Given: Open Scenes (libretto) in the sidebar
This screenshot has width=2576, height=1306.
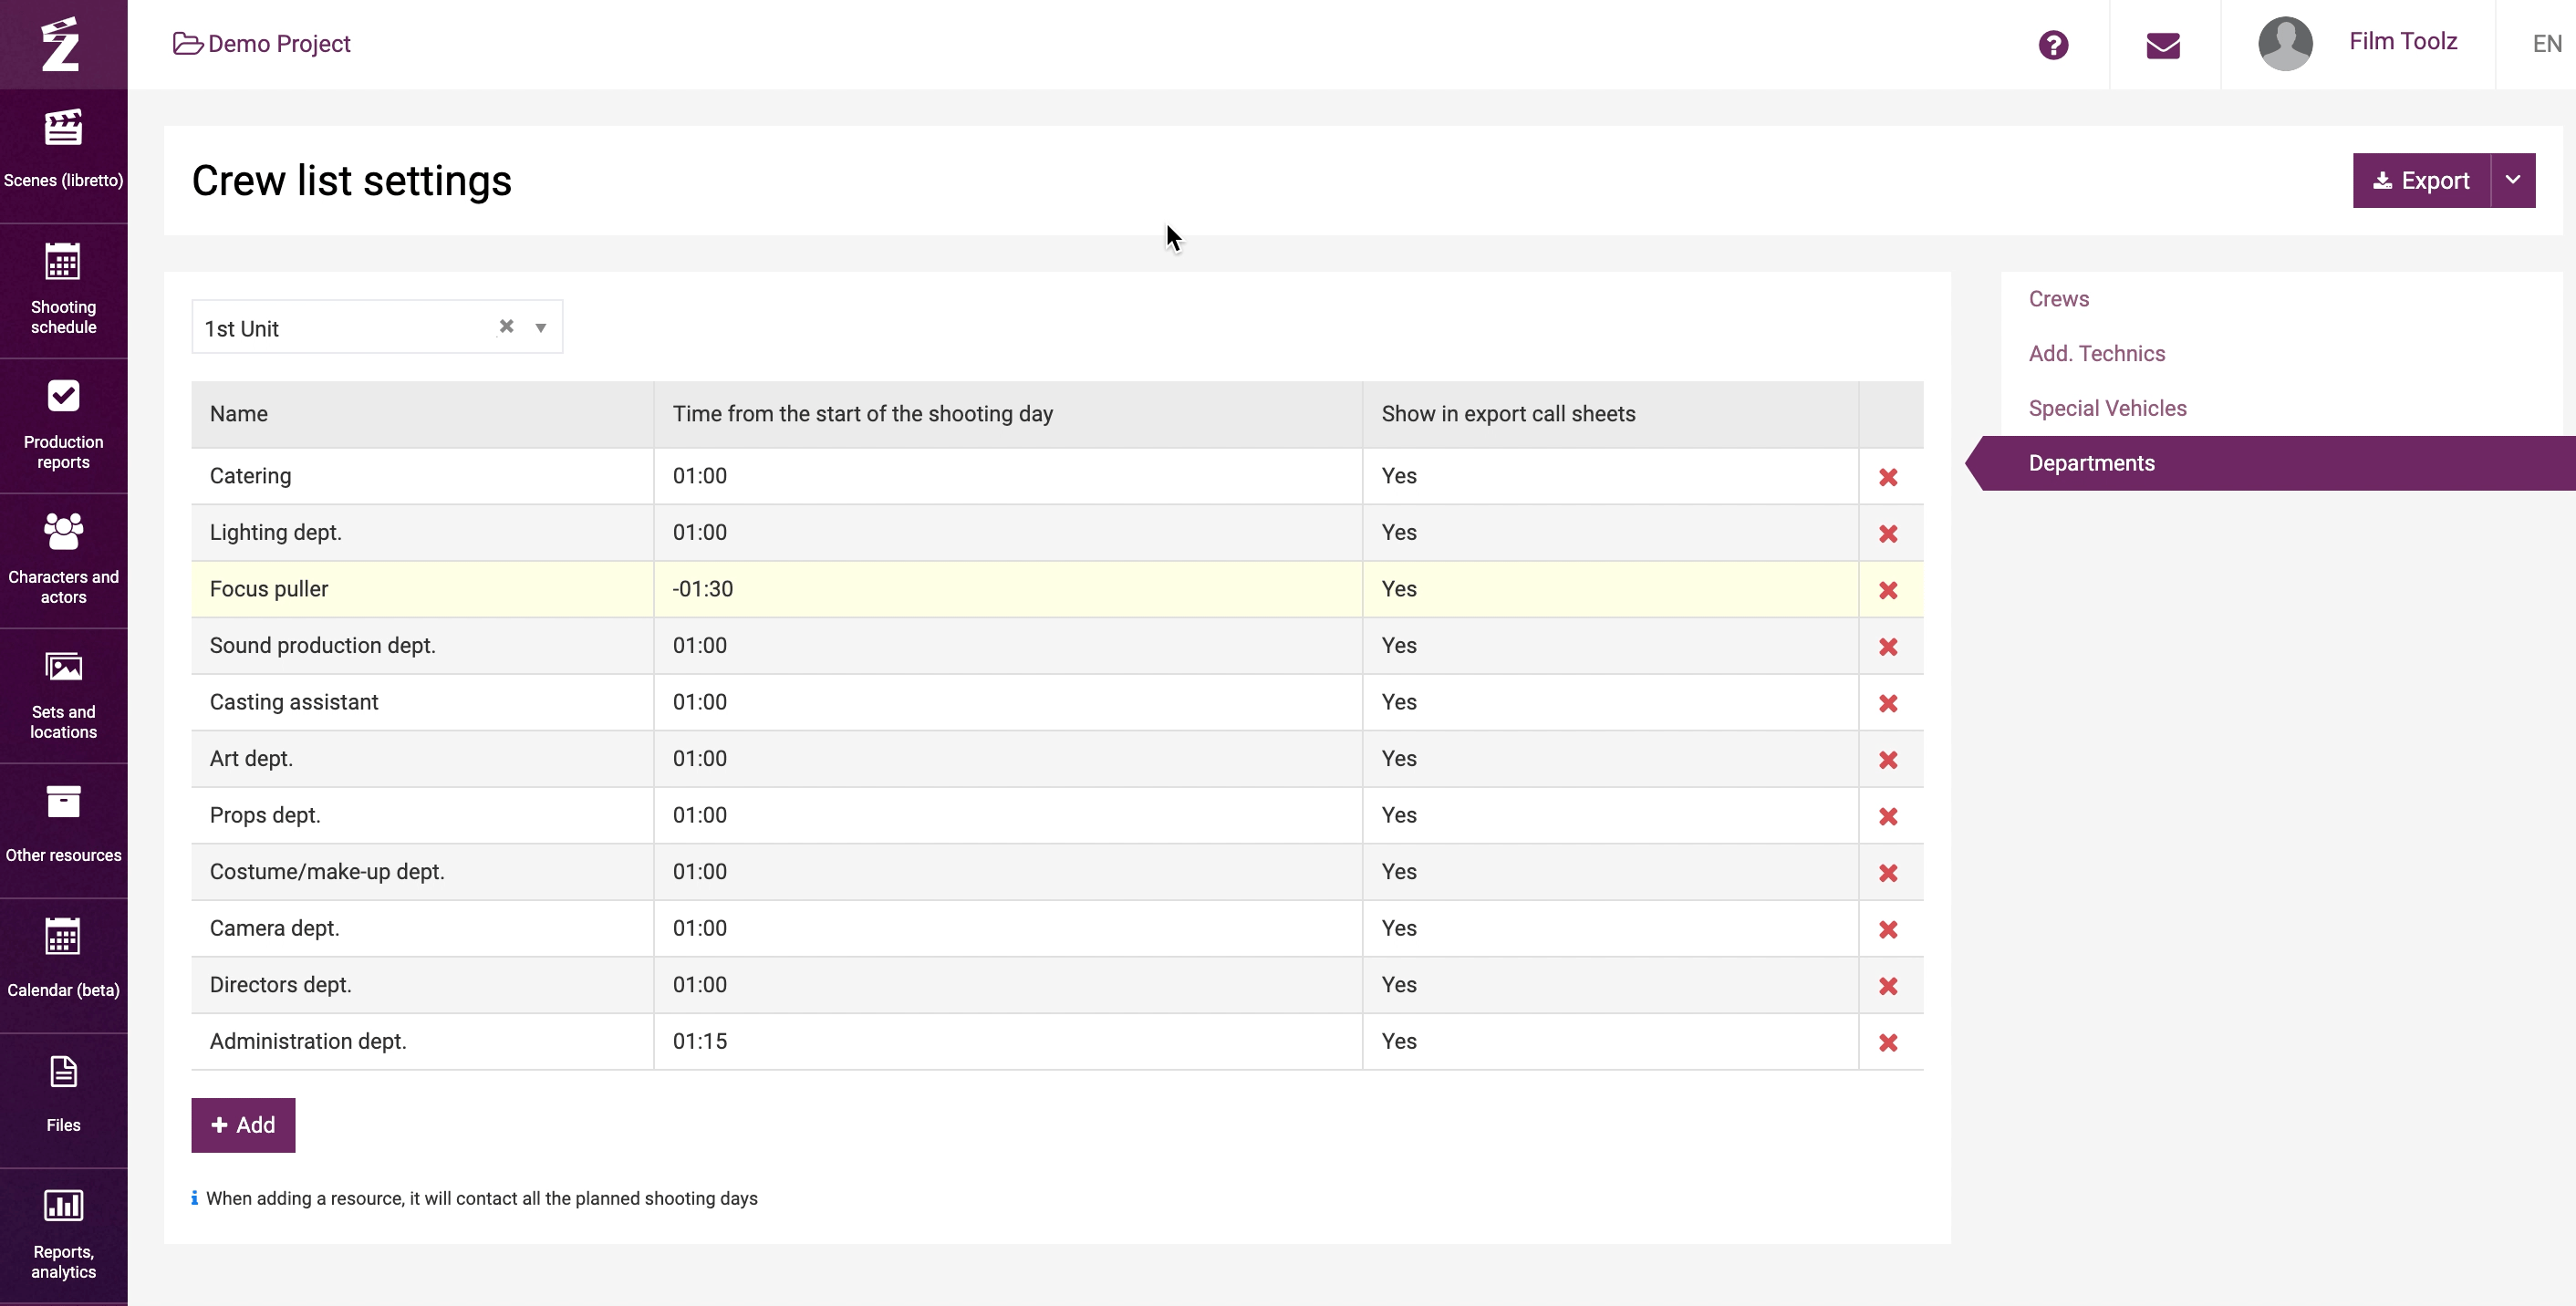Looking at the screenshot, I should (63, 155).
